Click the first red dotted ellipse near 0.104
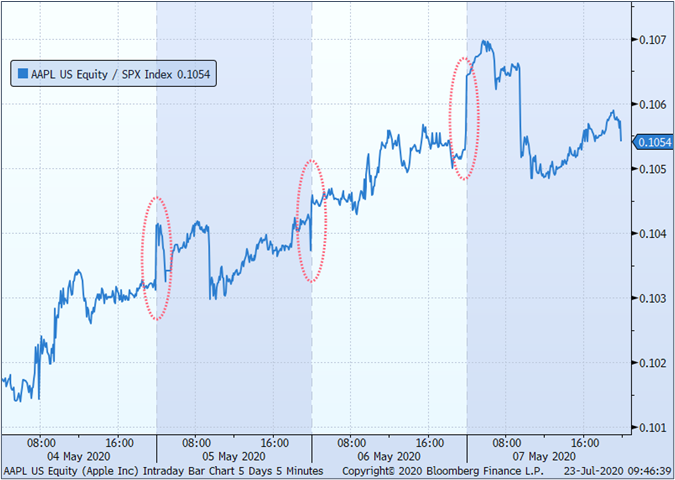The height and width of the screenshot is (480, 675). tap(155, 258)
